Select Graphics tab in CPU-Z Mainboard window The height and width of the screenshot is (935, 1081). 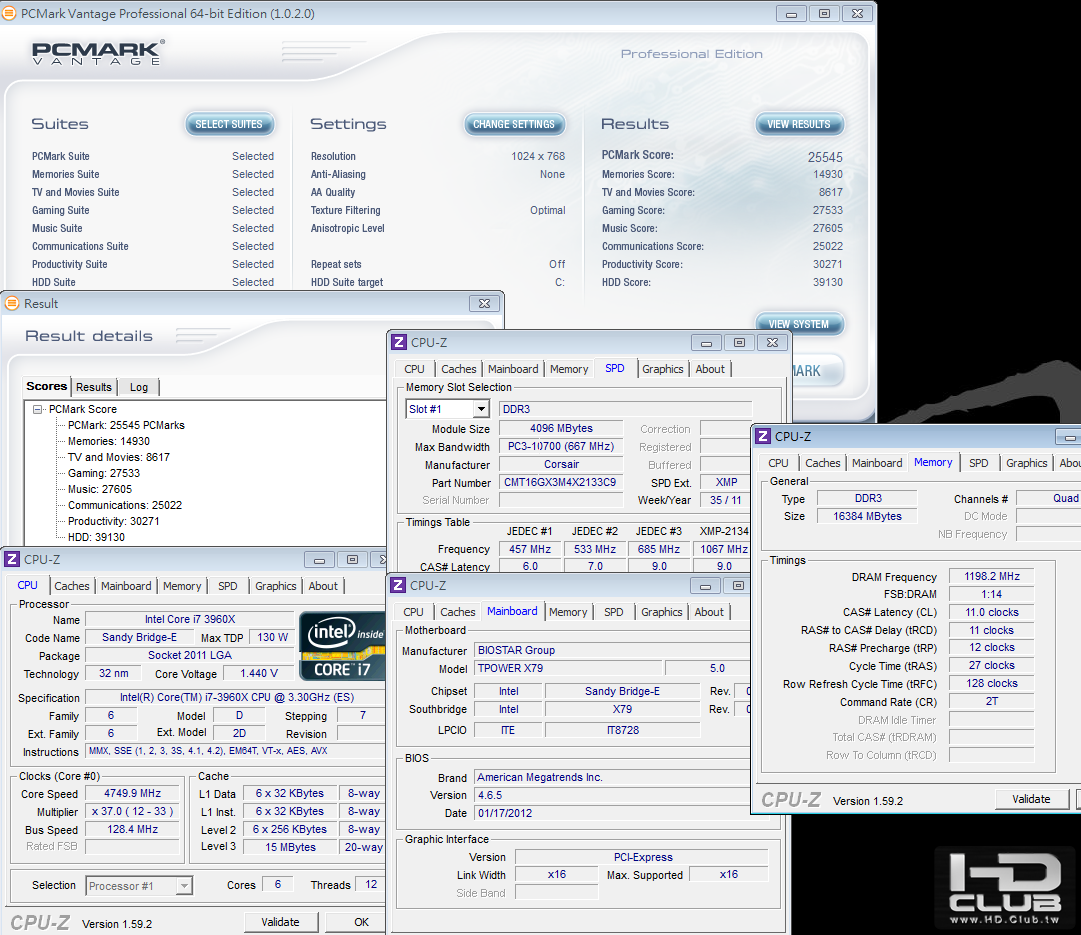662,612
